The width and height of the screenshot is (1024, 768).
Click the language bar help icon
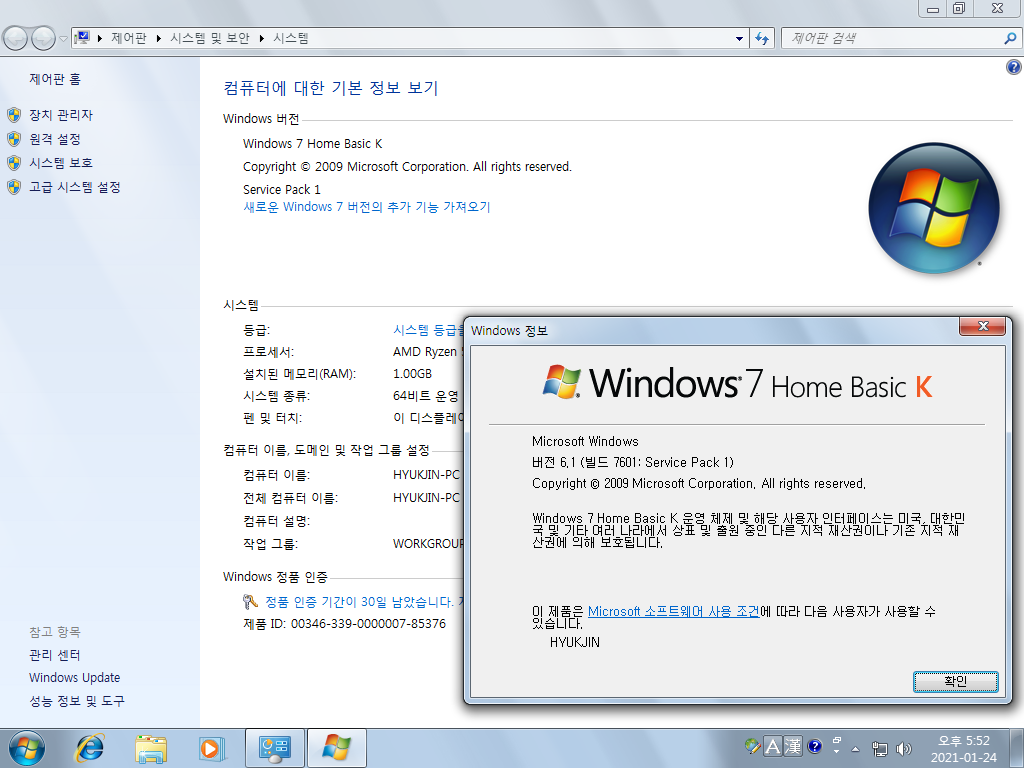pyautogui.click(x=814, y=746)
